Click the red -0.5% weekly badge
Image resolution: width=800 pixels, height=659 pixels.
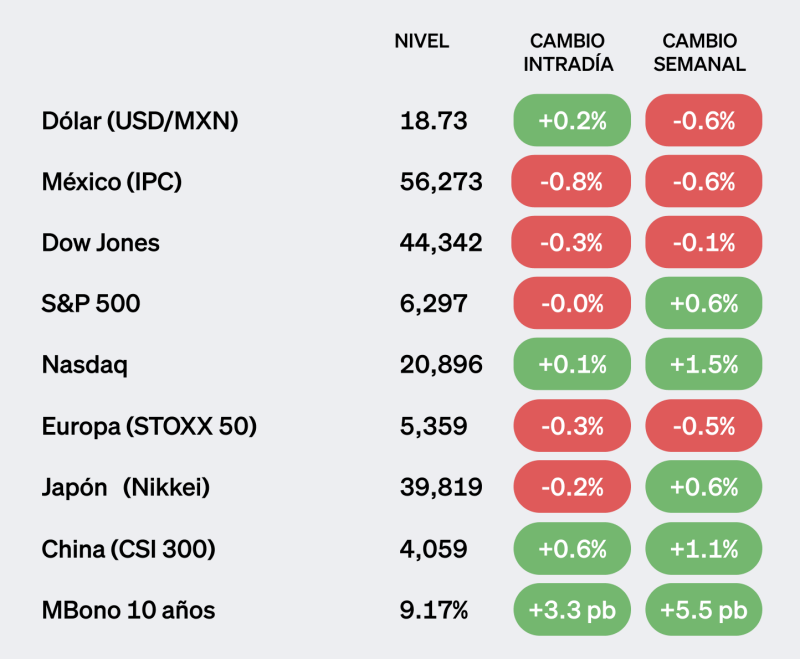[704, 426]
